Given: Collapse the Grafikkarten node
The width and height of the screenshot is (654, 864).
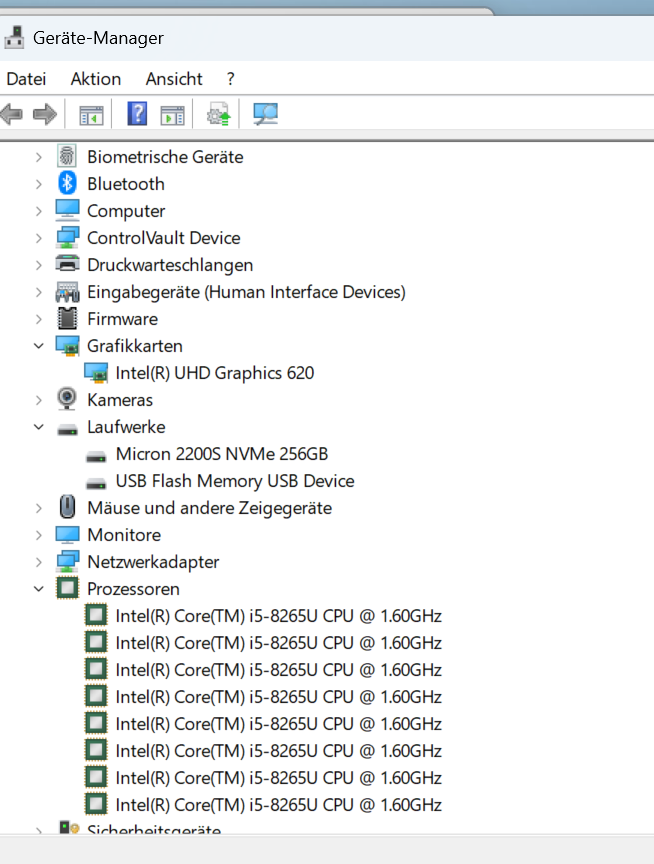Looking at the screenshot, I should [x=39, y=346].
